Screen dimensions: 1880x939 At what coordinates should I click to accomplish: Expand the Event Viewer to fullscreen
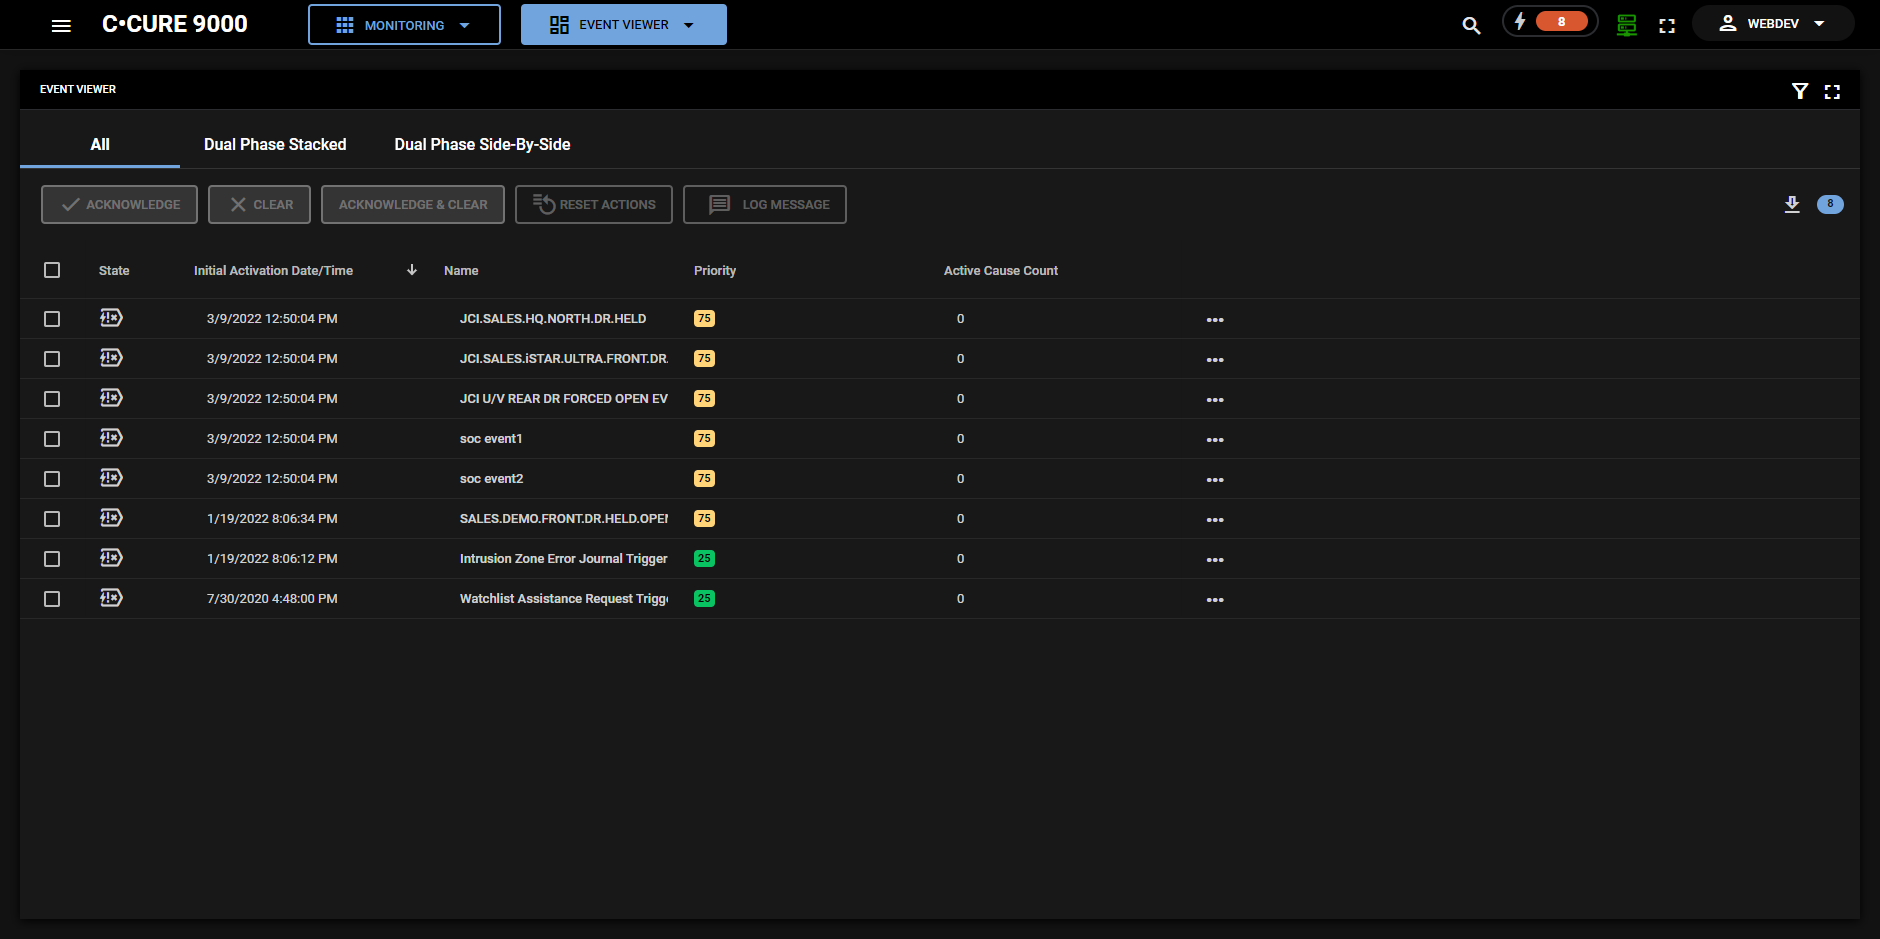[x=1833, y=91]
